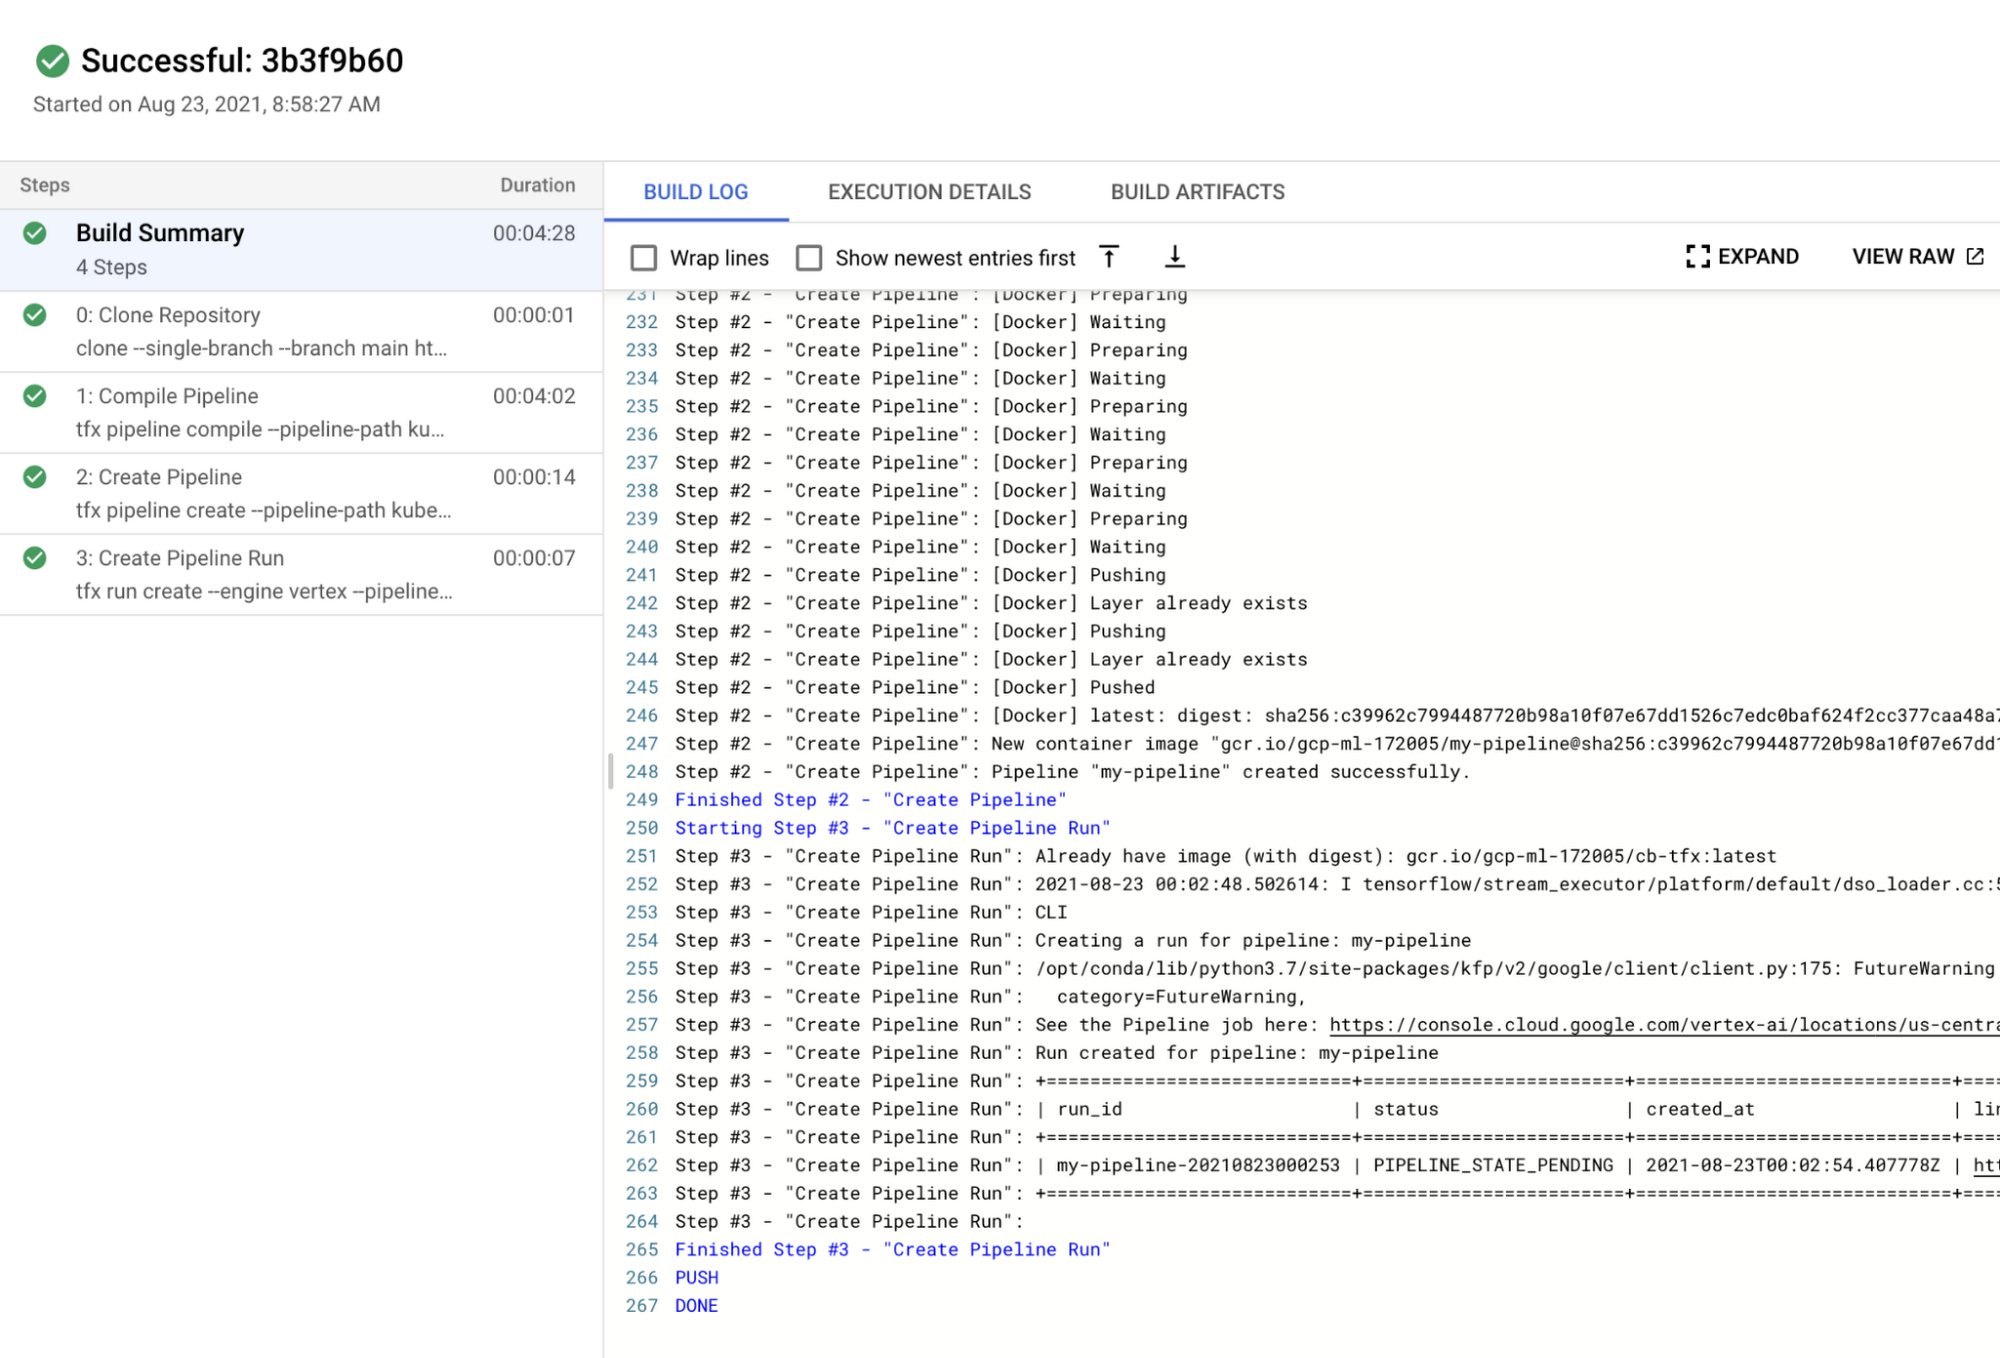Click the PUSH log line 266
The width and height of the screenshot is (2000, 1358).
click(696, 1278)
